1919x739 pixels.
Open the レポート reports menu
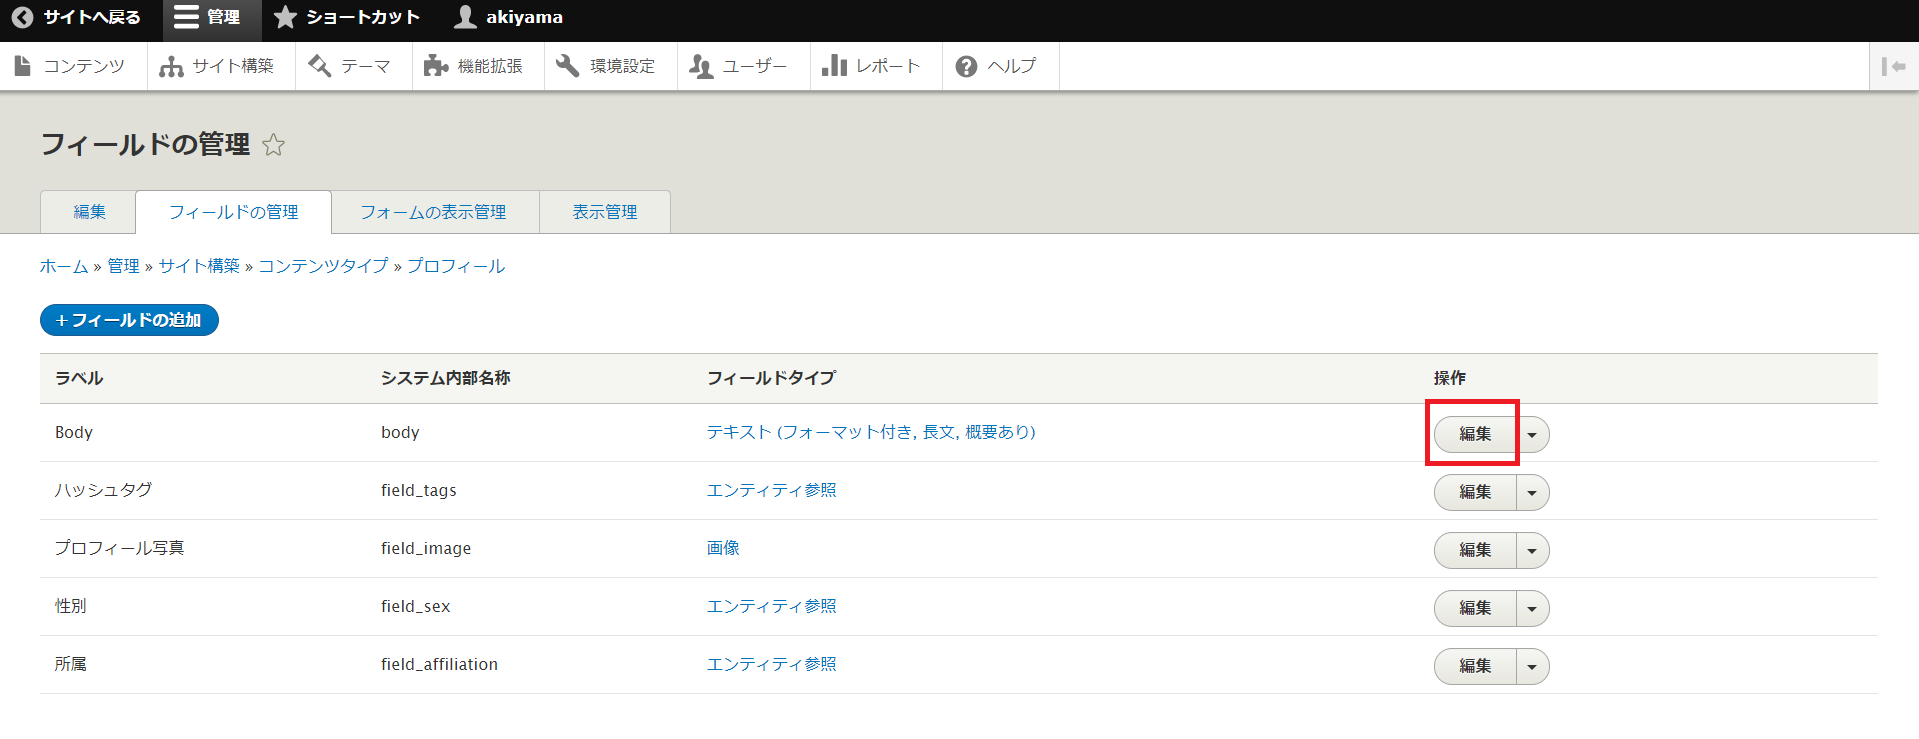pos(873,66)
